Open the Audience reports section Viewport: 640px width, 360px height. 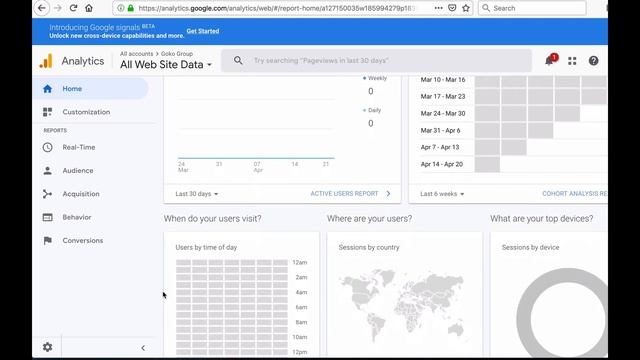tap(78, 171)
